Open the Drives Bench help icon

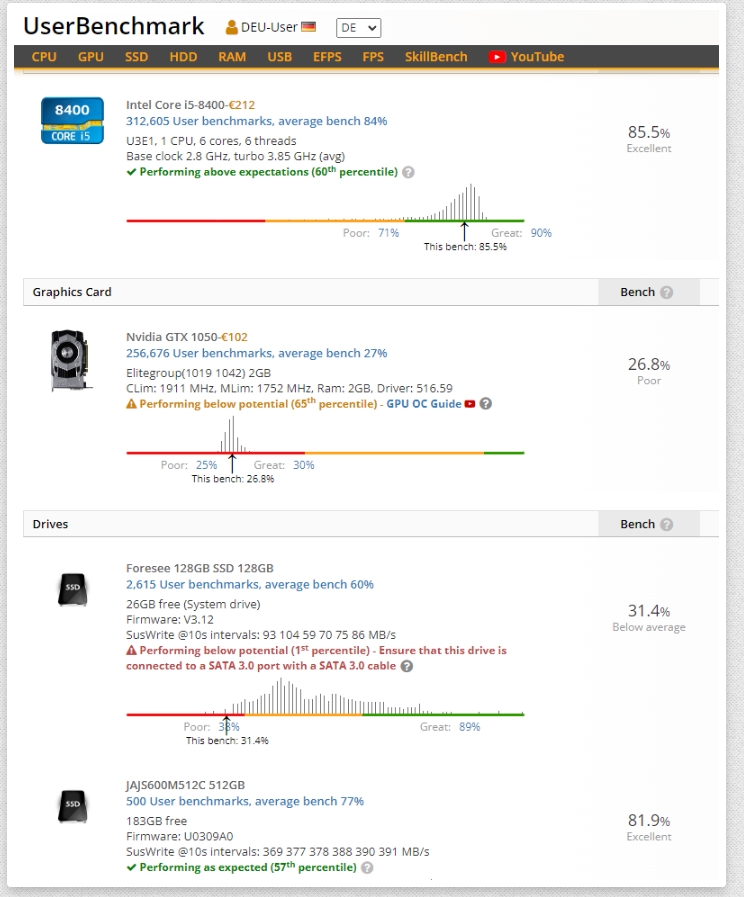coord(667,524)
